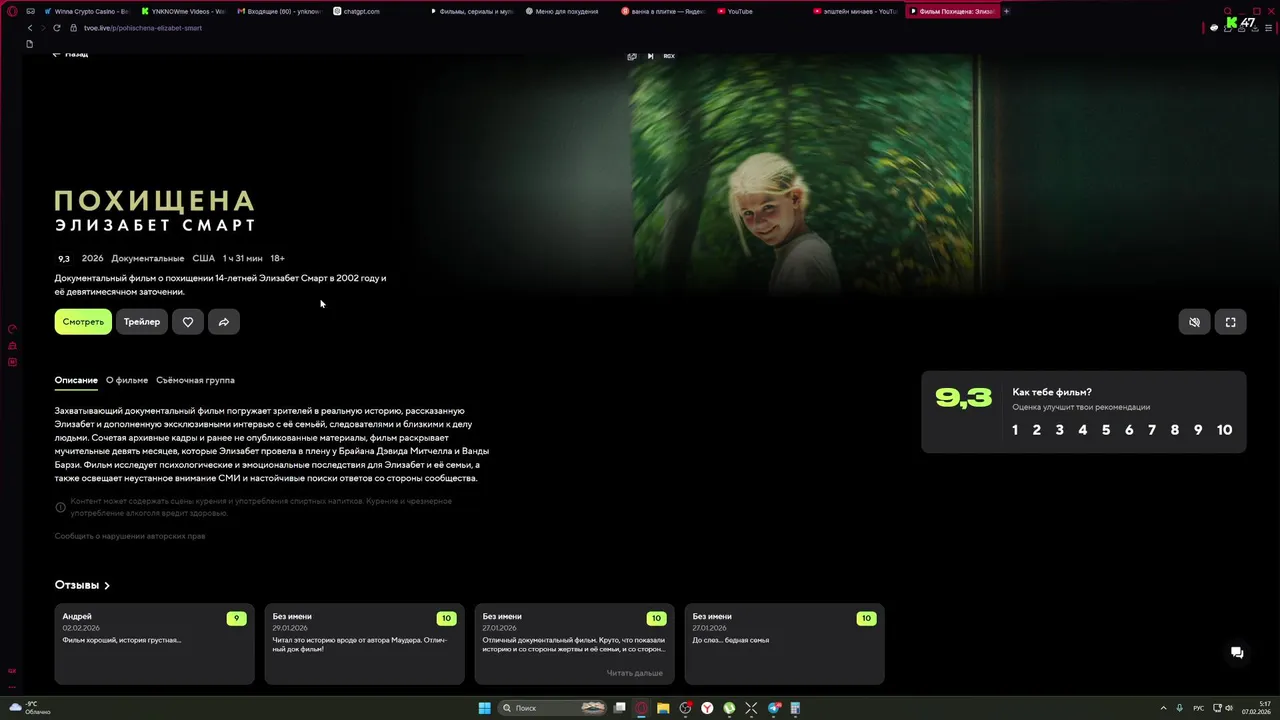1280x720 pixels.
Task: Click the address bar URL
Action: tap(143, 28)
